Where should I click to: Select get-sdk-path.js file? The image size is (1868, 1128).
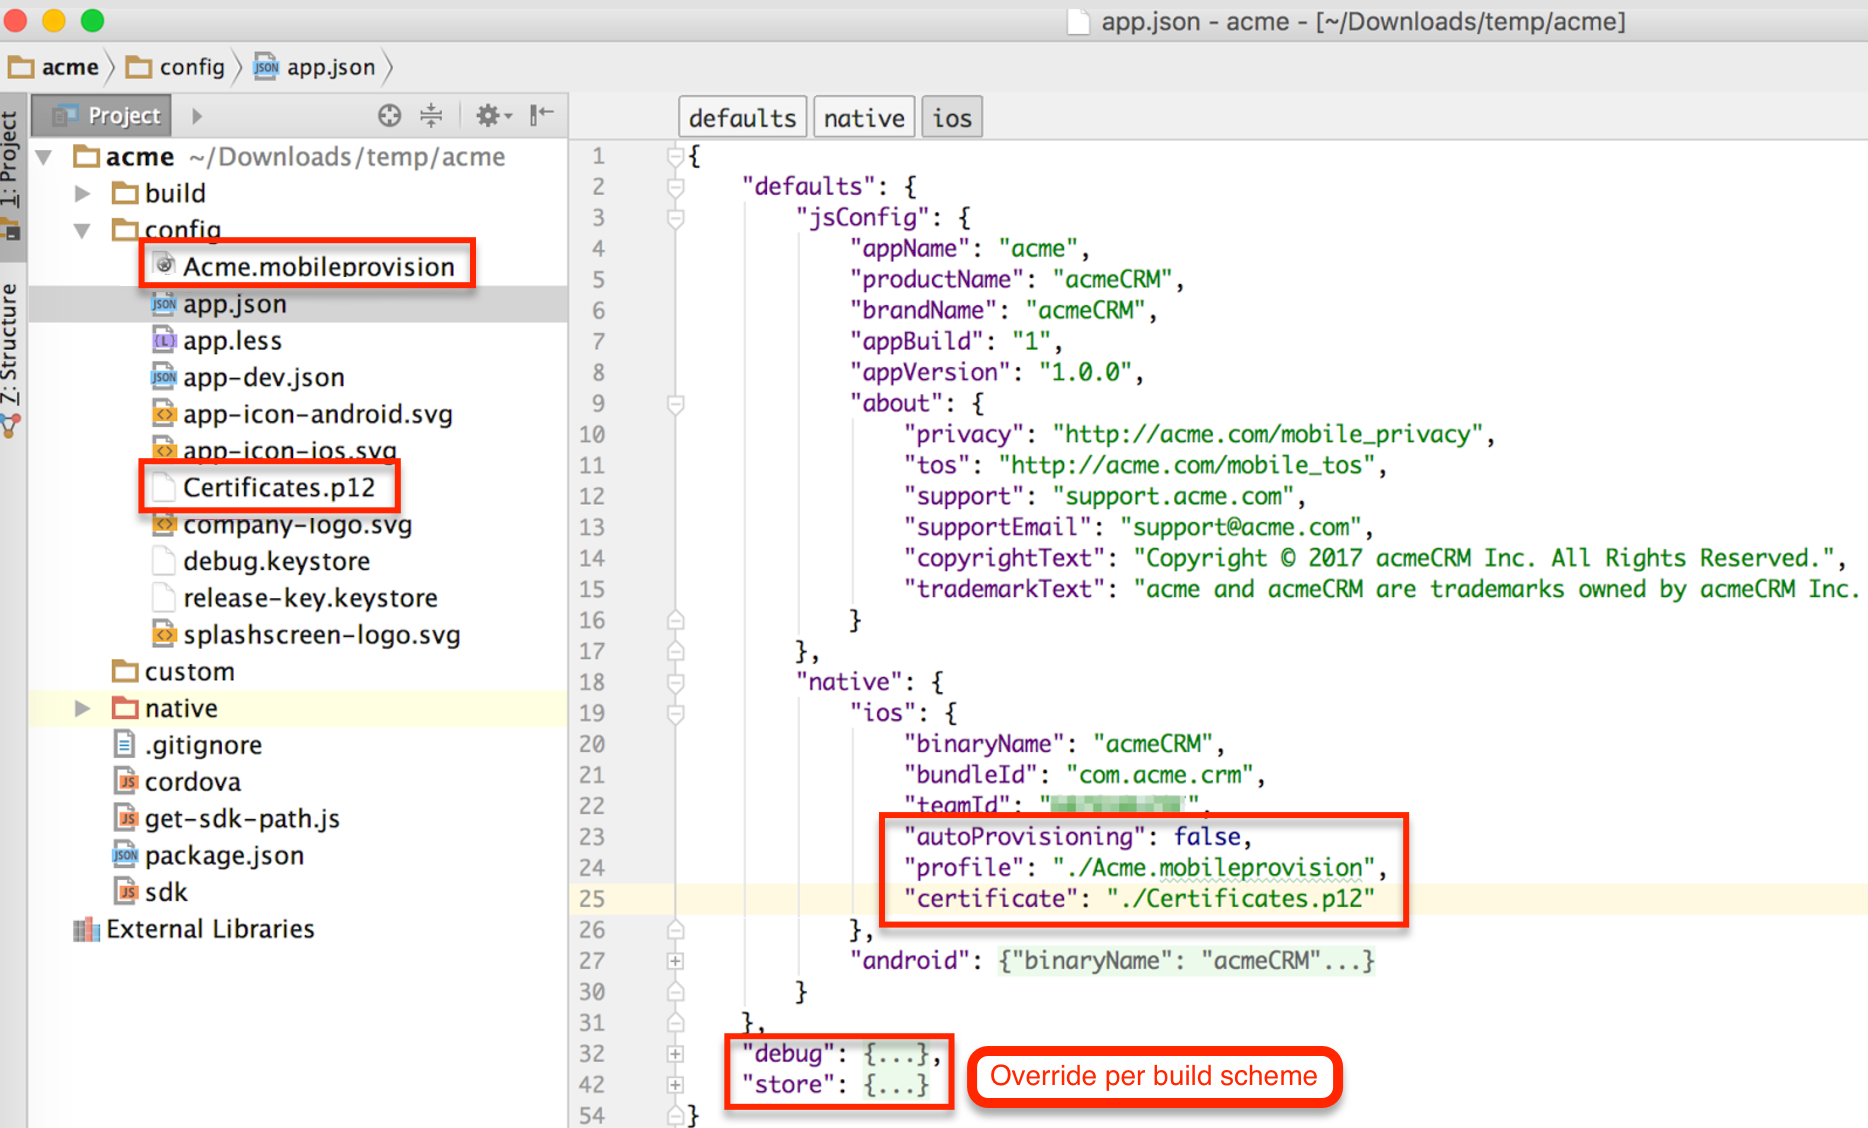point(242,819)
